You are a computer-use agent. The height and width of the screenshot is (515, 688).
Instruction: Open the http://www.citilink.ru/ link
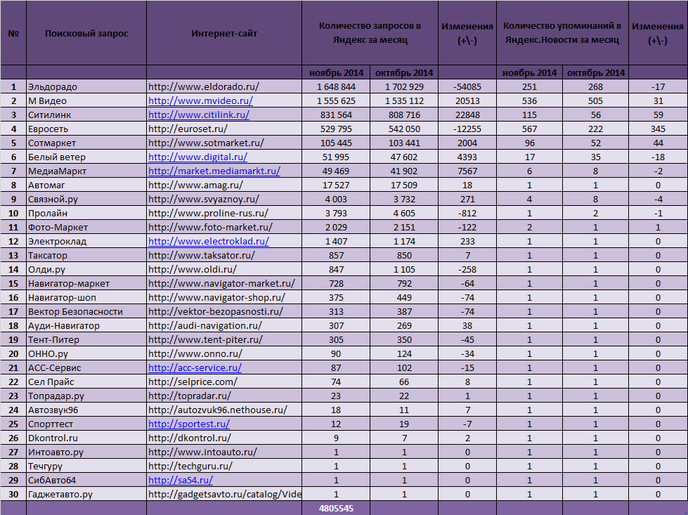tap(199, 115)
